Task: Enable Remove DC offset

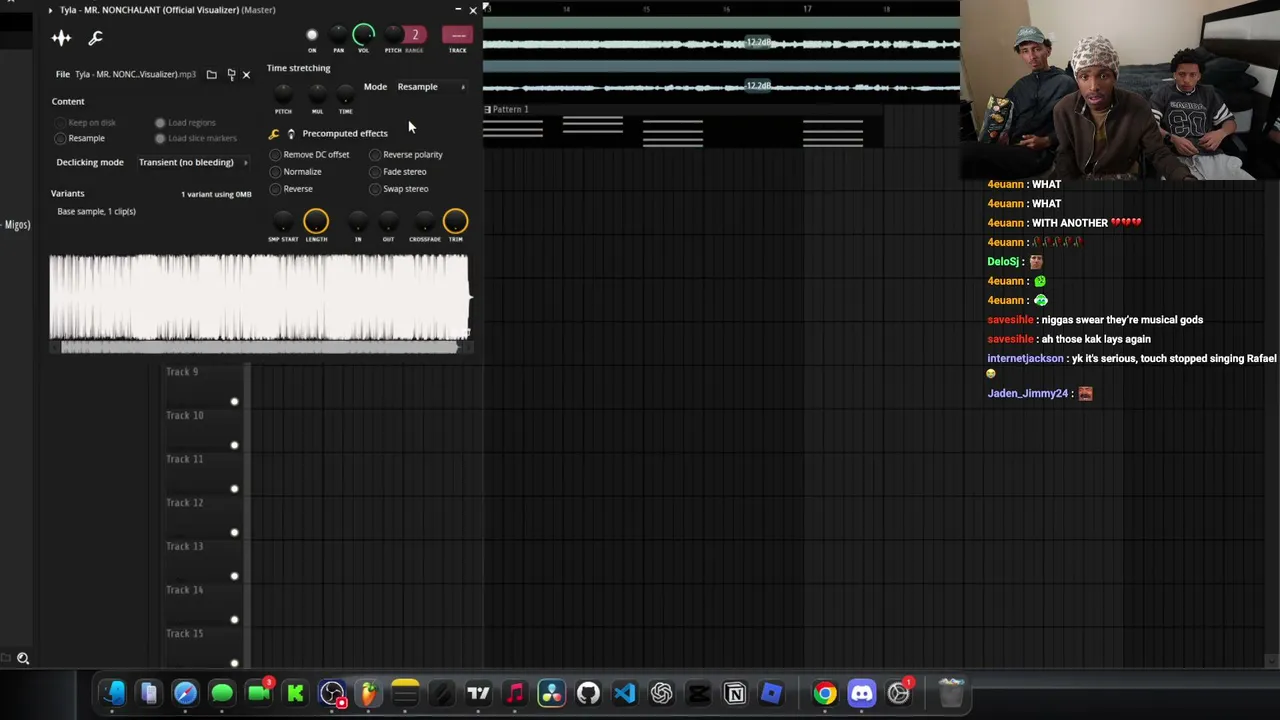Action: click(x=275, y=155)
